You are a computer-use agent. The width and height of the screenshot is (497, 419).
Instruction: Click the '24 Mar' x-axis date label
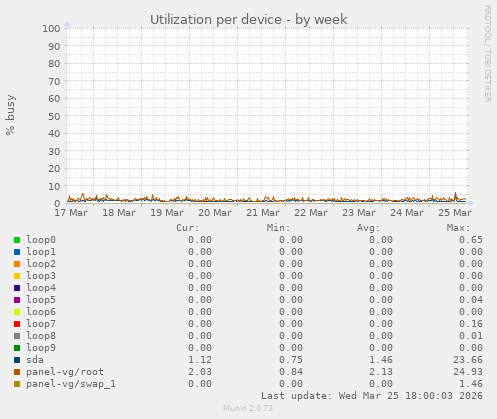click(x=407, y=213)
